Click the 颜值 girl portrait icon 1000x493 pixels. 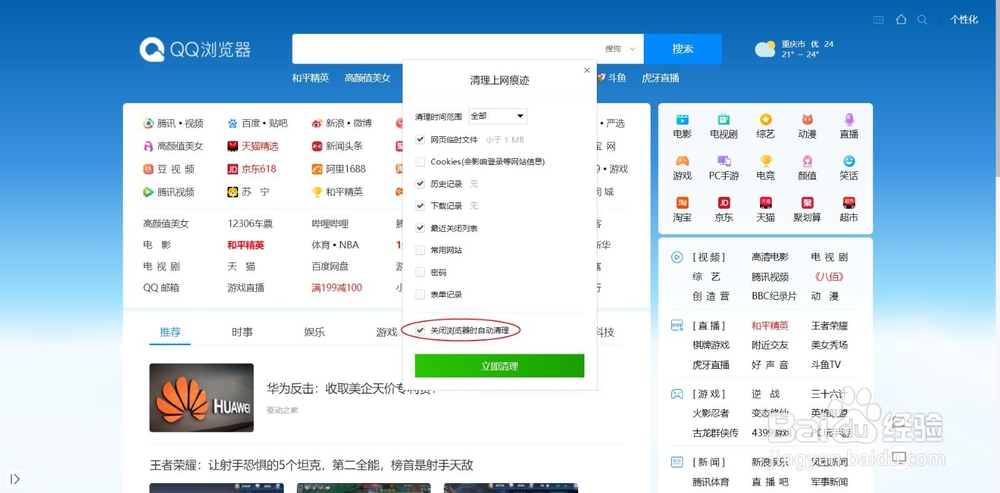(807, 161)
